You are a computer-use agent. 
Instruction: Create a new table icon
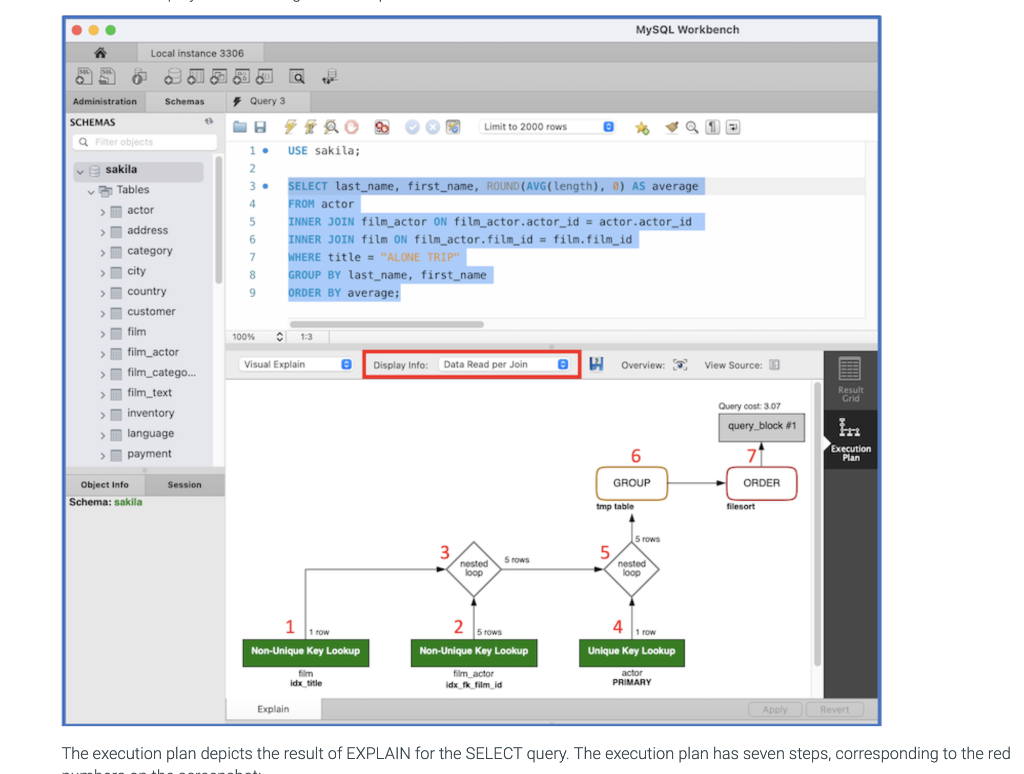click(x=195, y=76)
